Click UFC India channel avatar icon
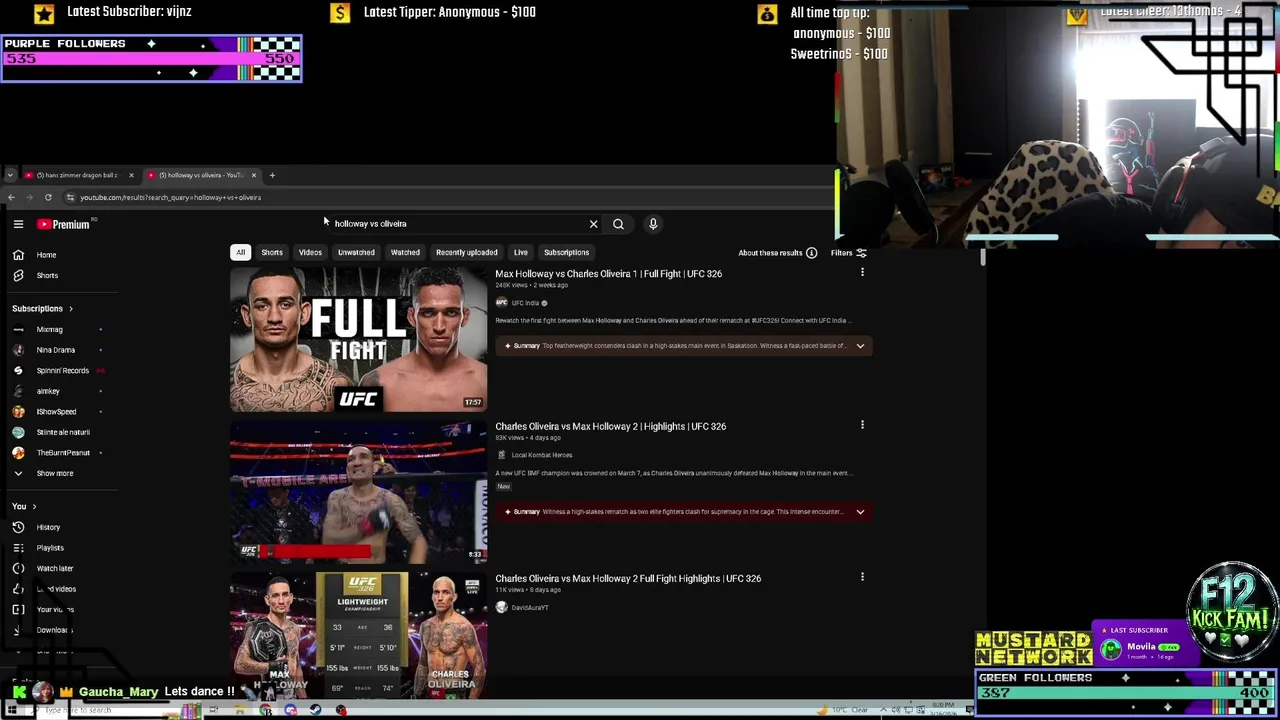 click(x=501, y=303)
